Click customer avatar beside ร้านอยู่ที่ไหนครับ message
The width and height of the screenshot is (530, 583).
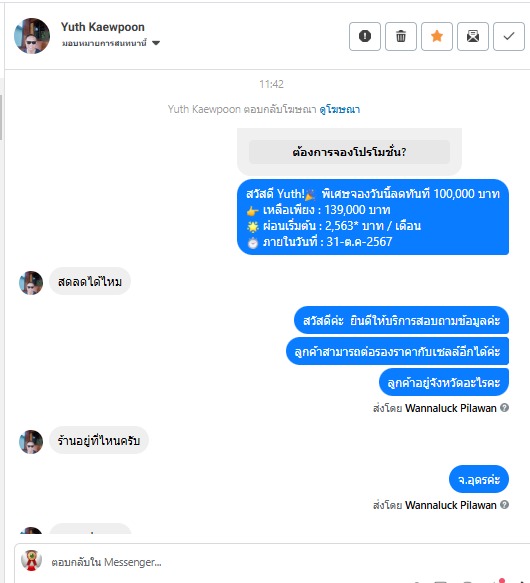click(x=31, y=442)
